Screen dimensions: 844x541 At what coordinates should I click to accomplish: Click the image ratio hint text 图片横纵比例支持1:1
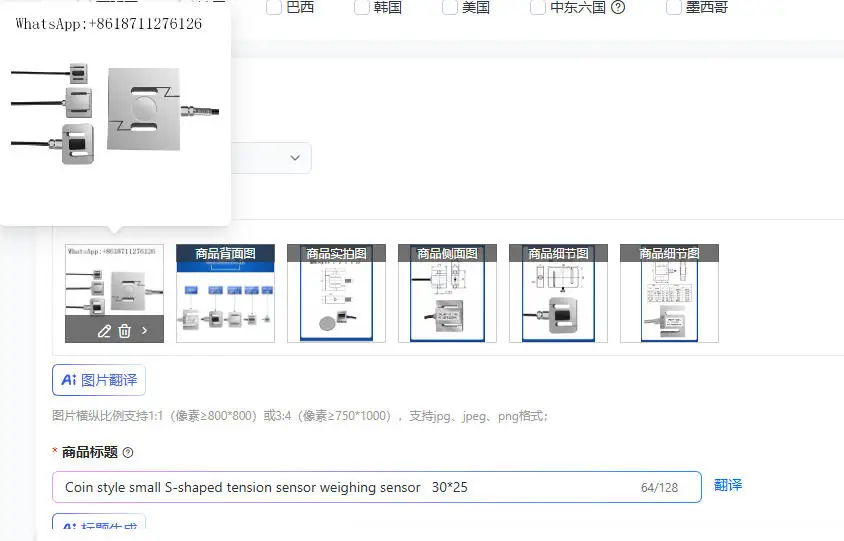coord(300,416)
